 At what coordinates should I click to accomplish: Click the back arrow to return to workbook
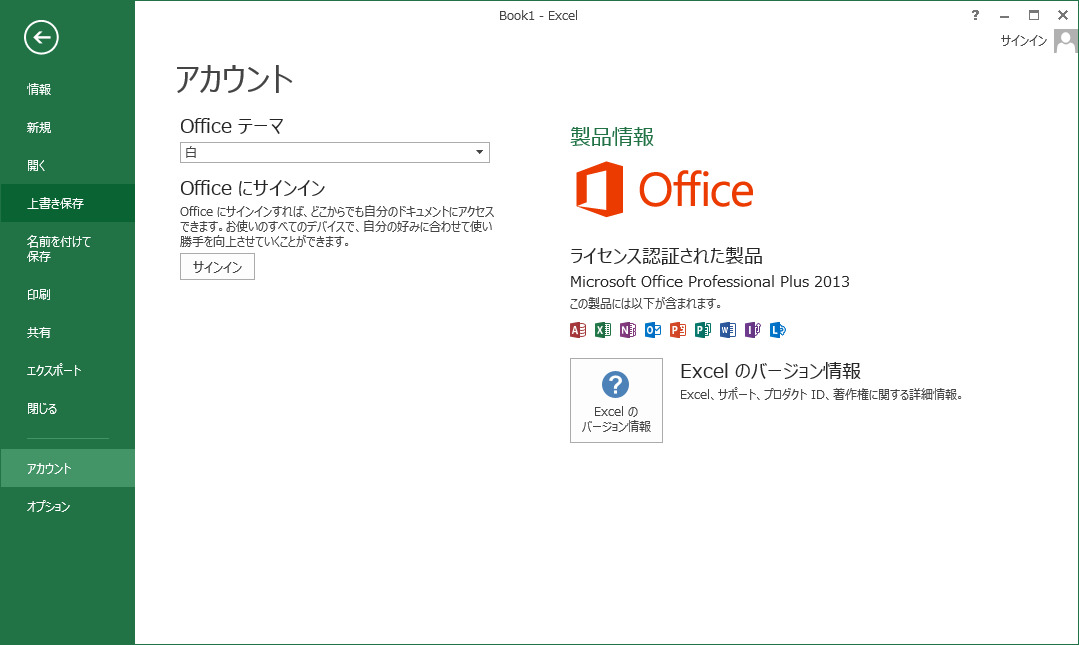42,38
